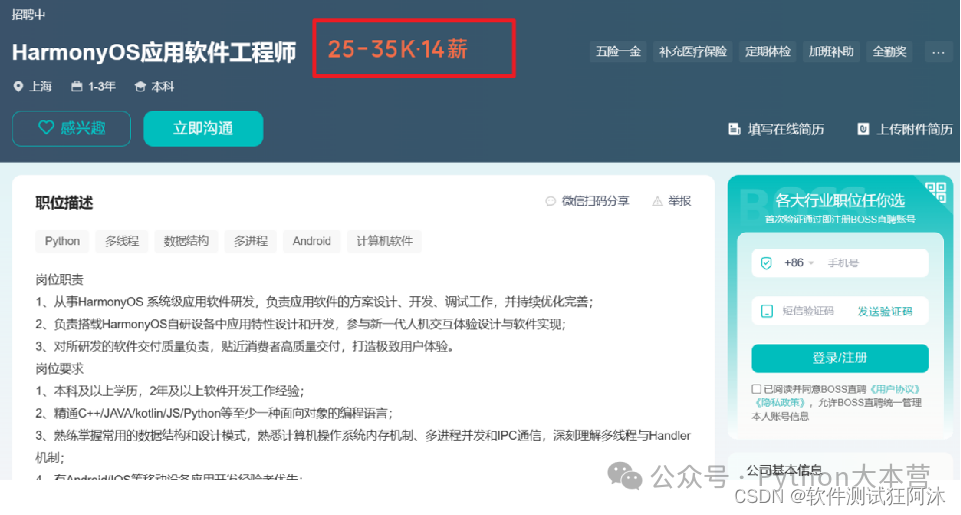Click the briefcase icon beside 1-3年
The height and width of the screenshot is (515, 961).
[77, 86]
